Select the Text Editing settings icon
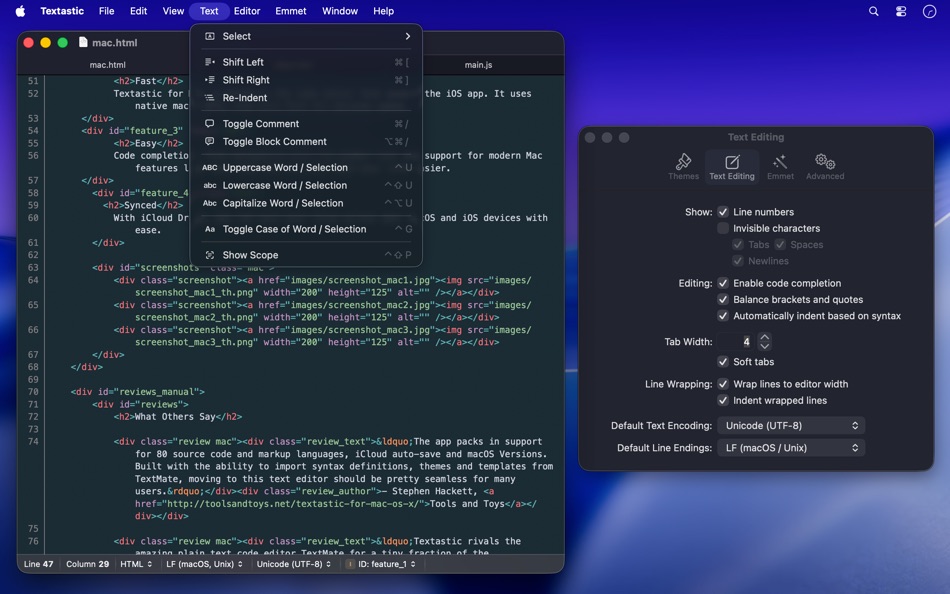Image resolution: width=950 pixels, height=594 pixels. pyautogui.click(x=731, y=165)
